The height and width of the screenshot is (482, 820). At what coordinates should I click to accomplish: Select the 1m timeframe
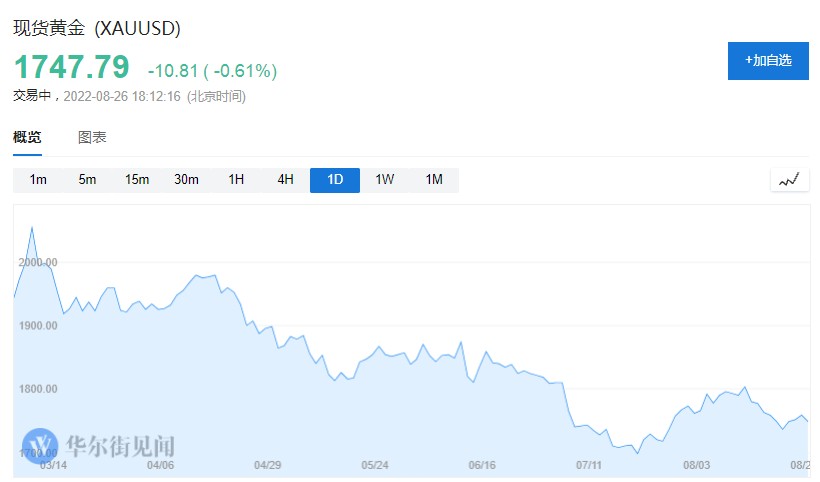38,180
